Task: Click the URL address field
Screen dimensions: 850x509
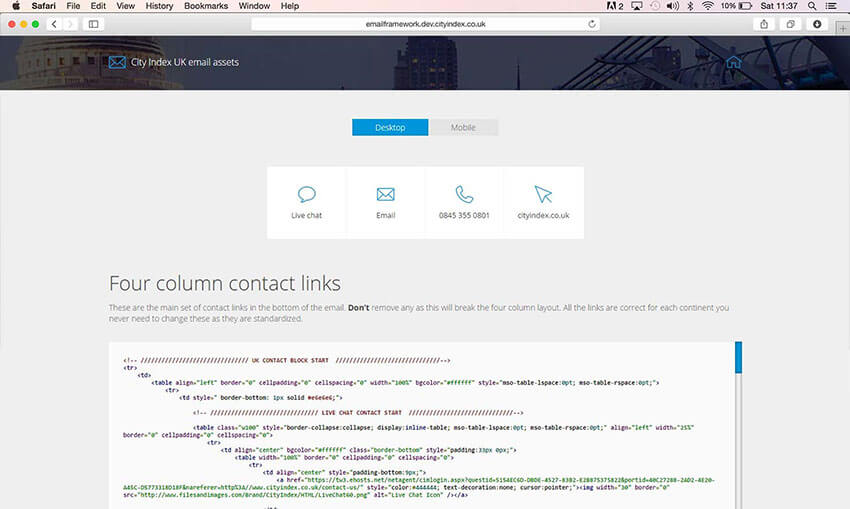Action: (420, 23)
